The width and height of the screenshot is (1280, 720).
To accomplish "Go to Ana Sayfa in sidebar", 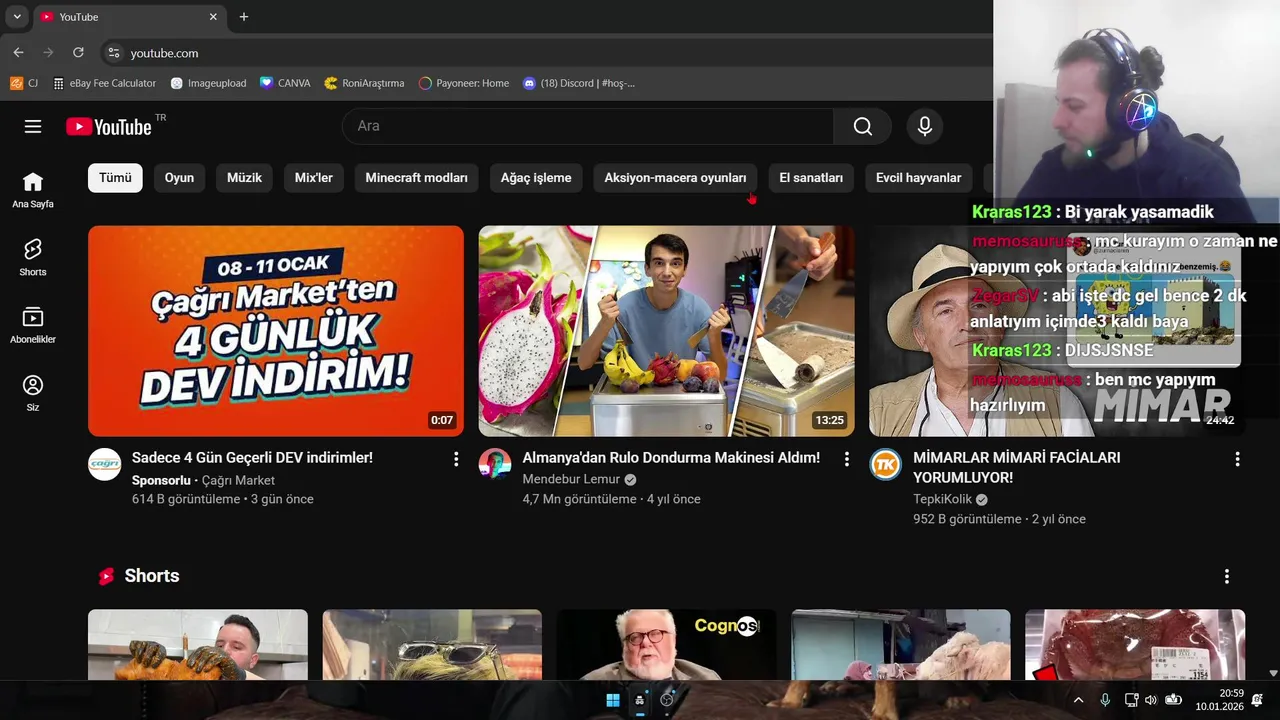I will [x=33, y=190].
